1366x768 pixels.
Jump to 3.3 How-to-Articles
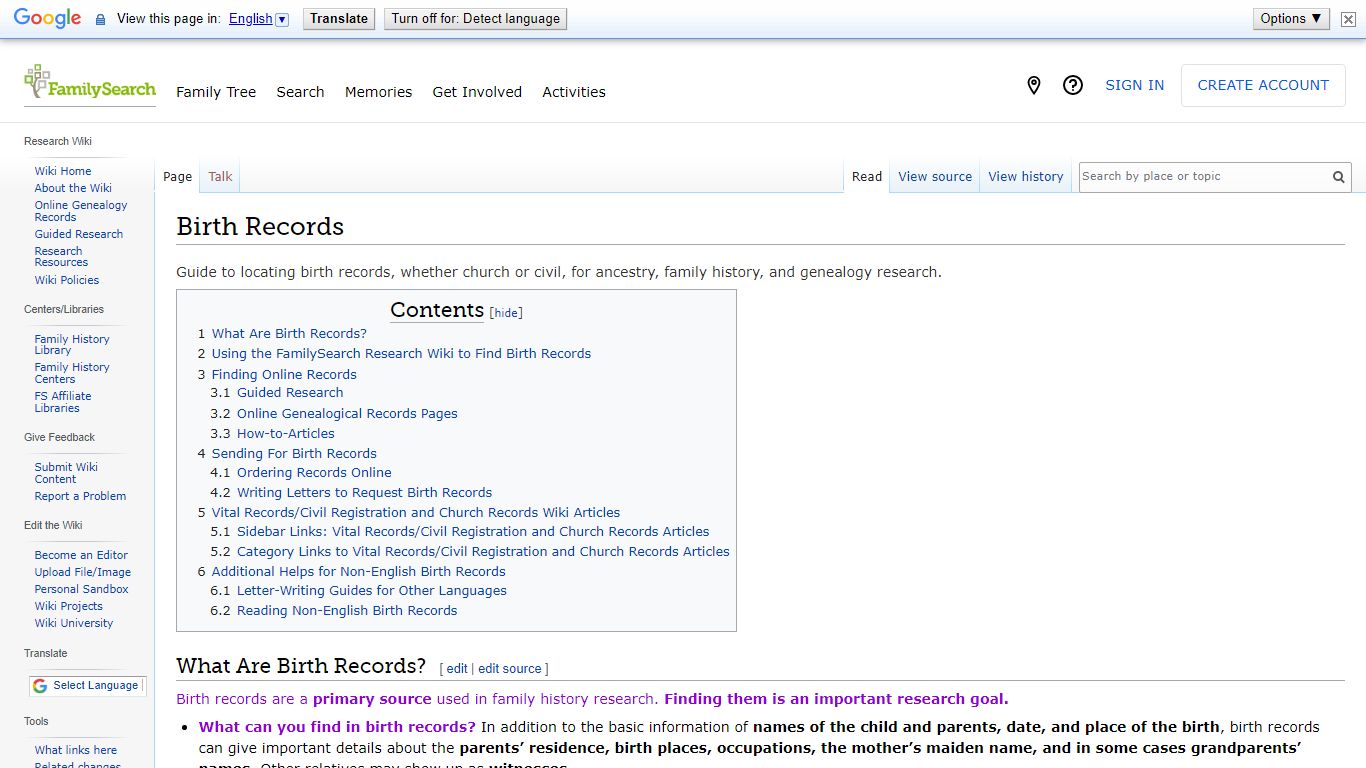pyautogui.click(x=272, y=434)
